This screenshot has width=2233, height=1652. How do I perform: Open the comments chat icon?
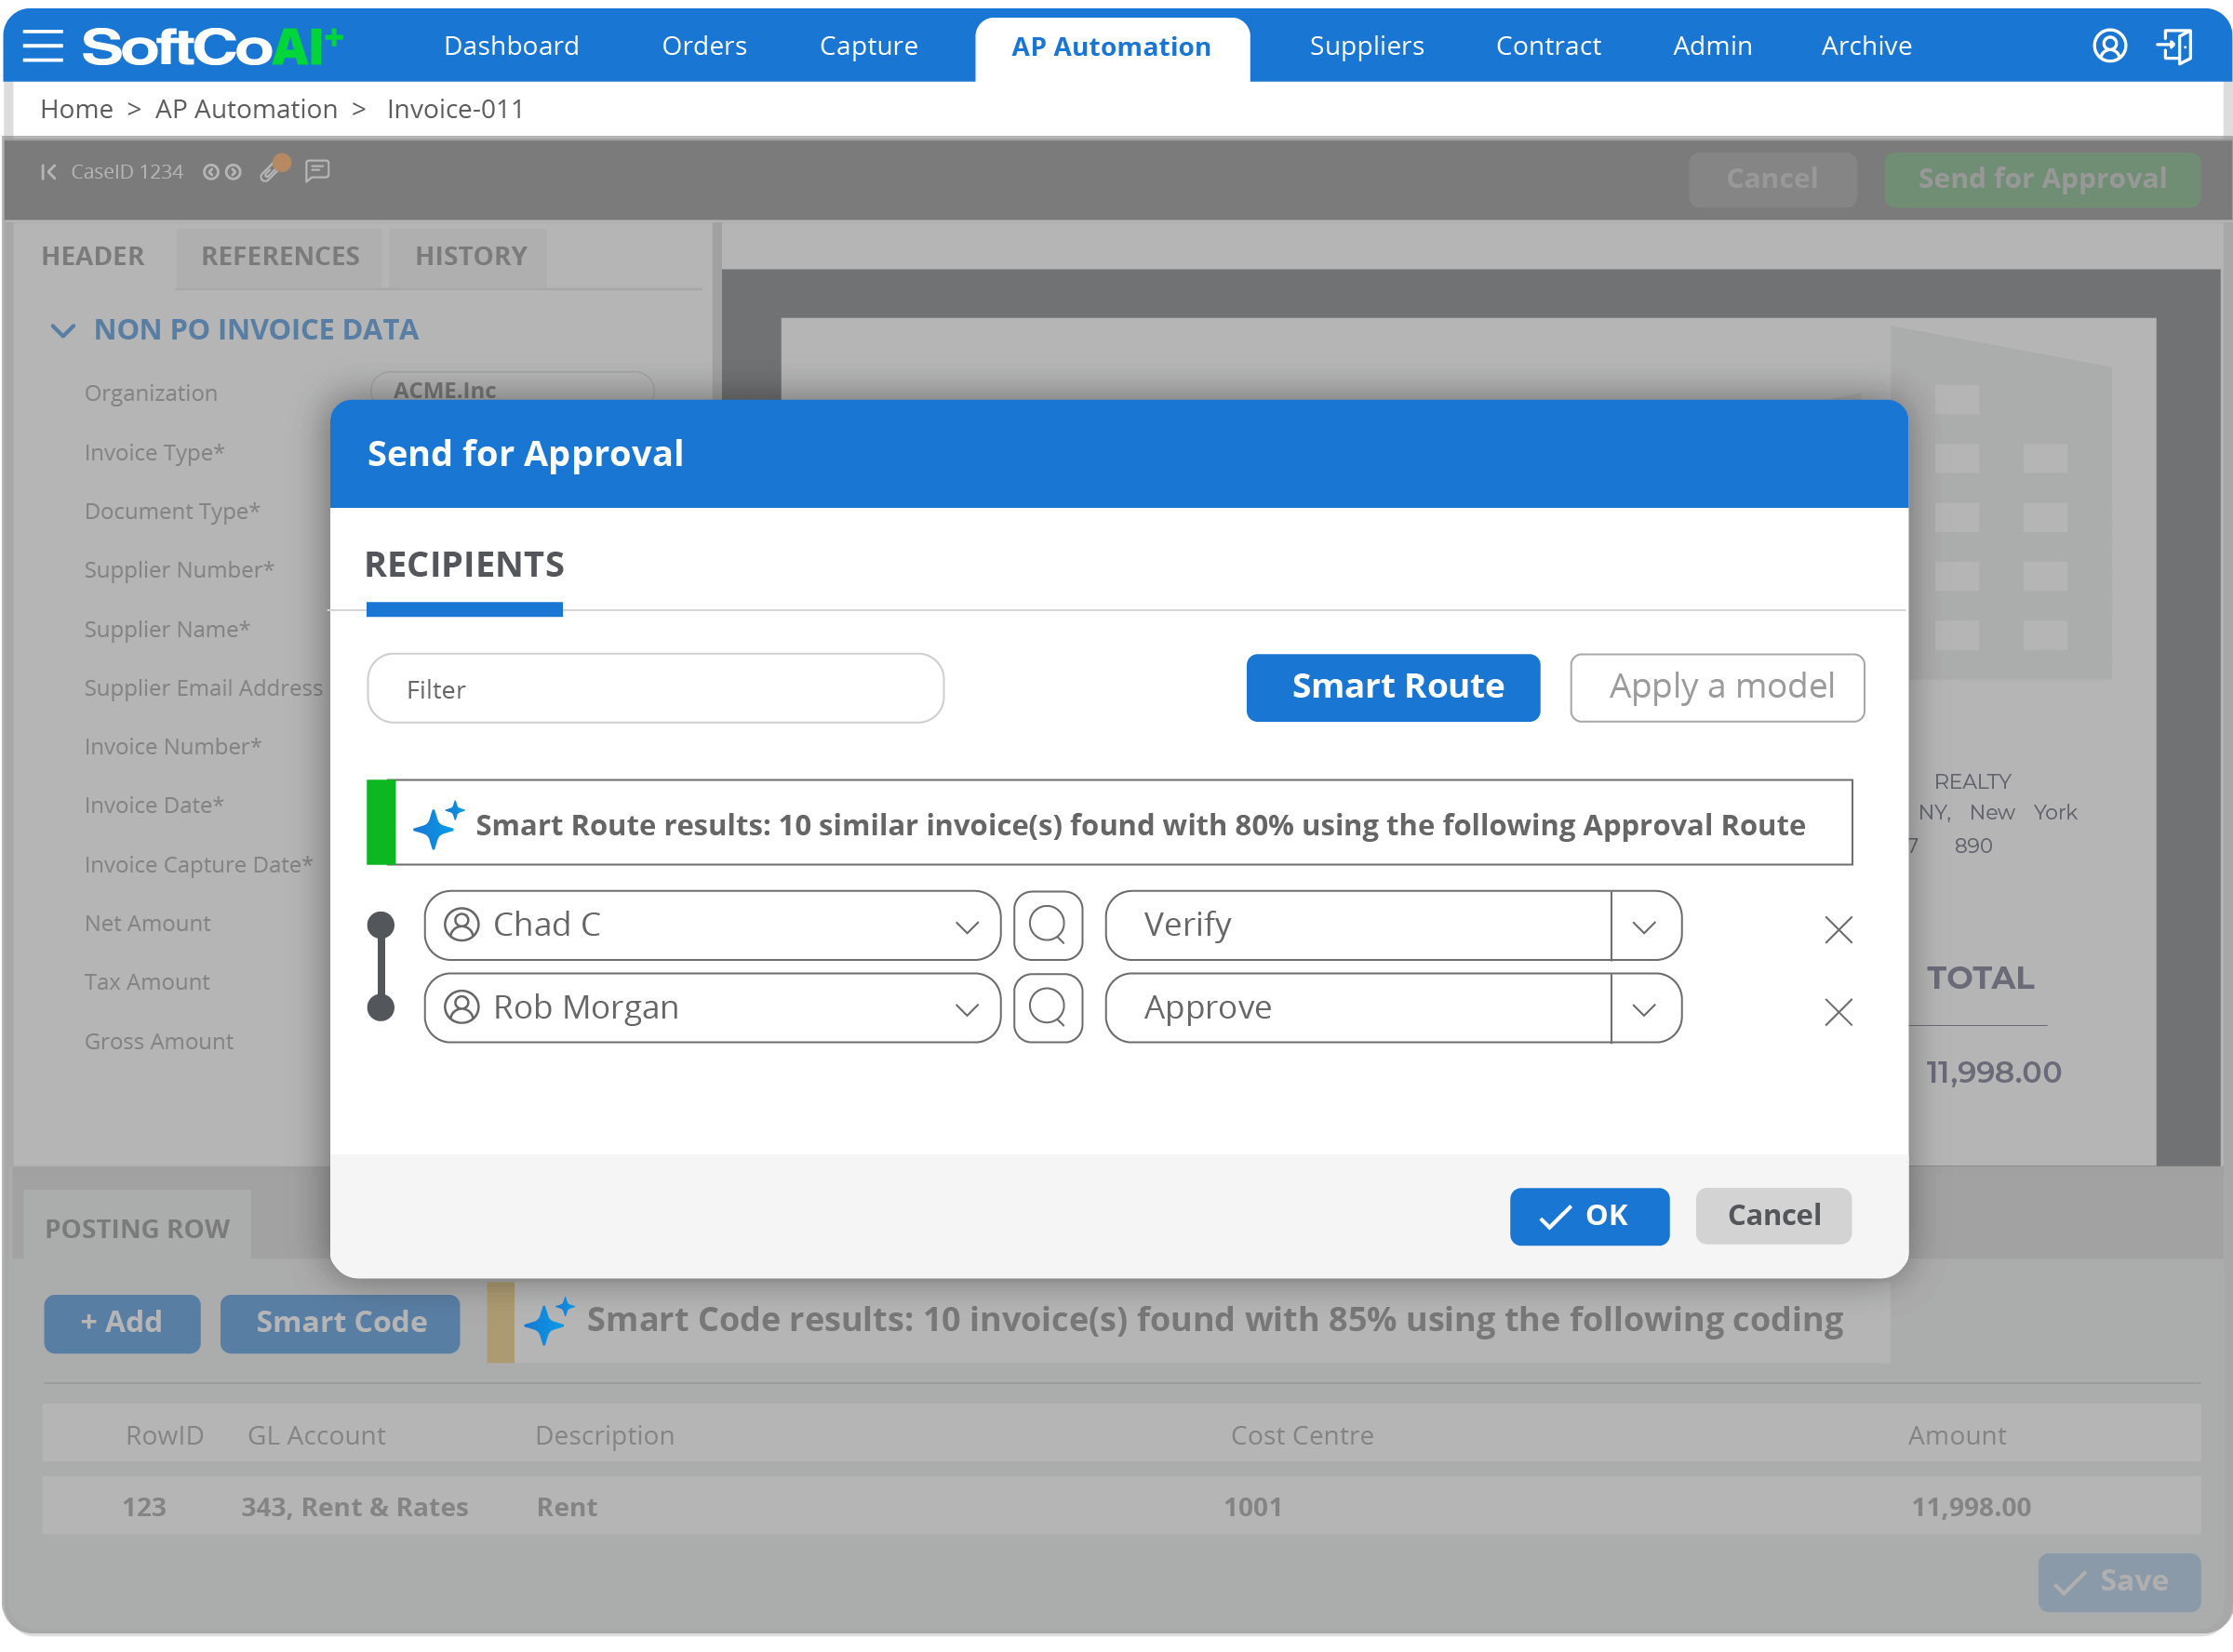pos(317,171)
